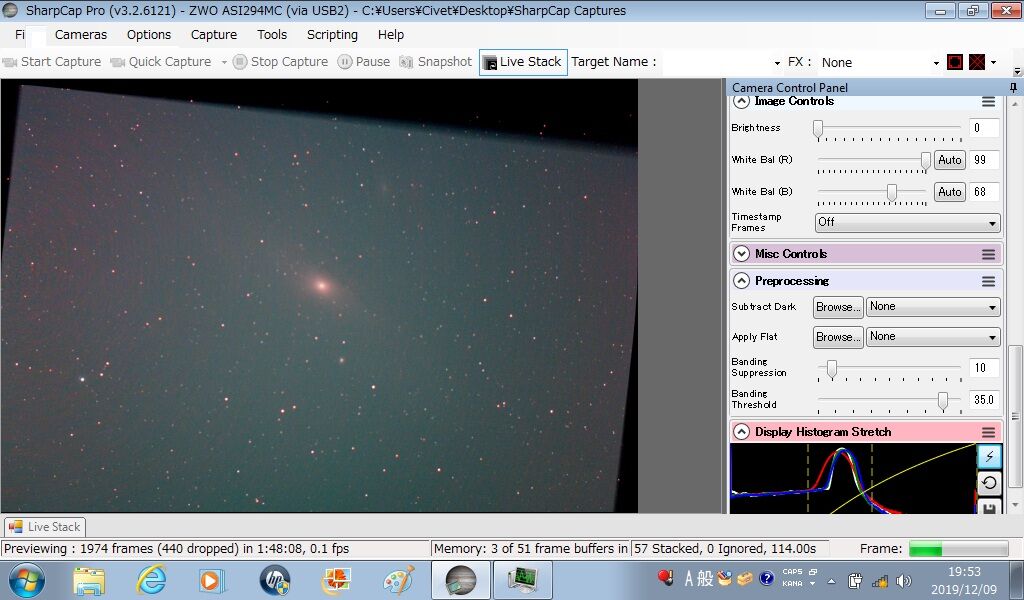Expand the Misc Controls section

click(x=741, y=254)
